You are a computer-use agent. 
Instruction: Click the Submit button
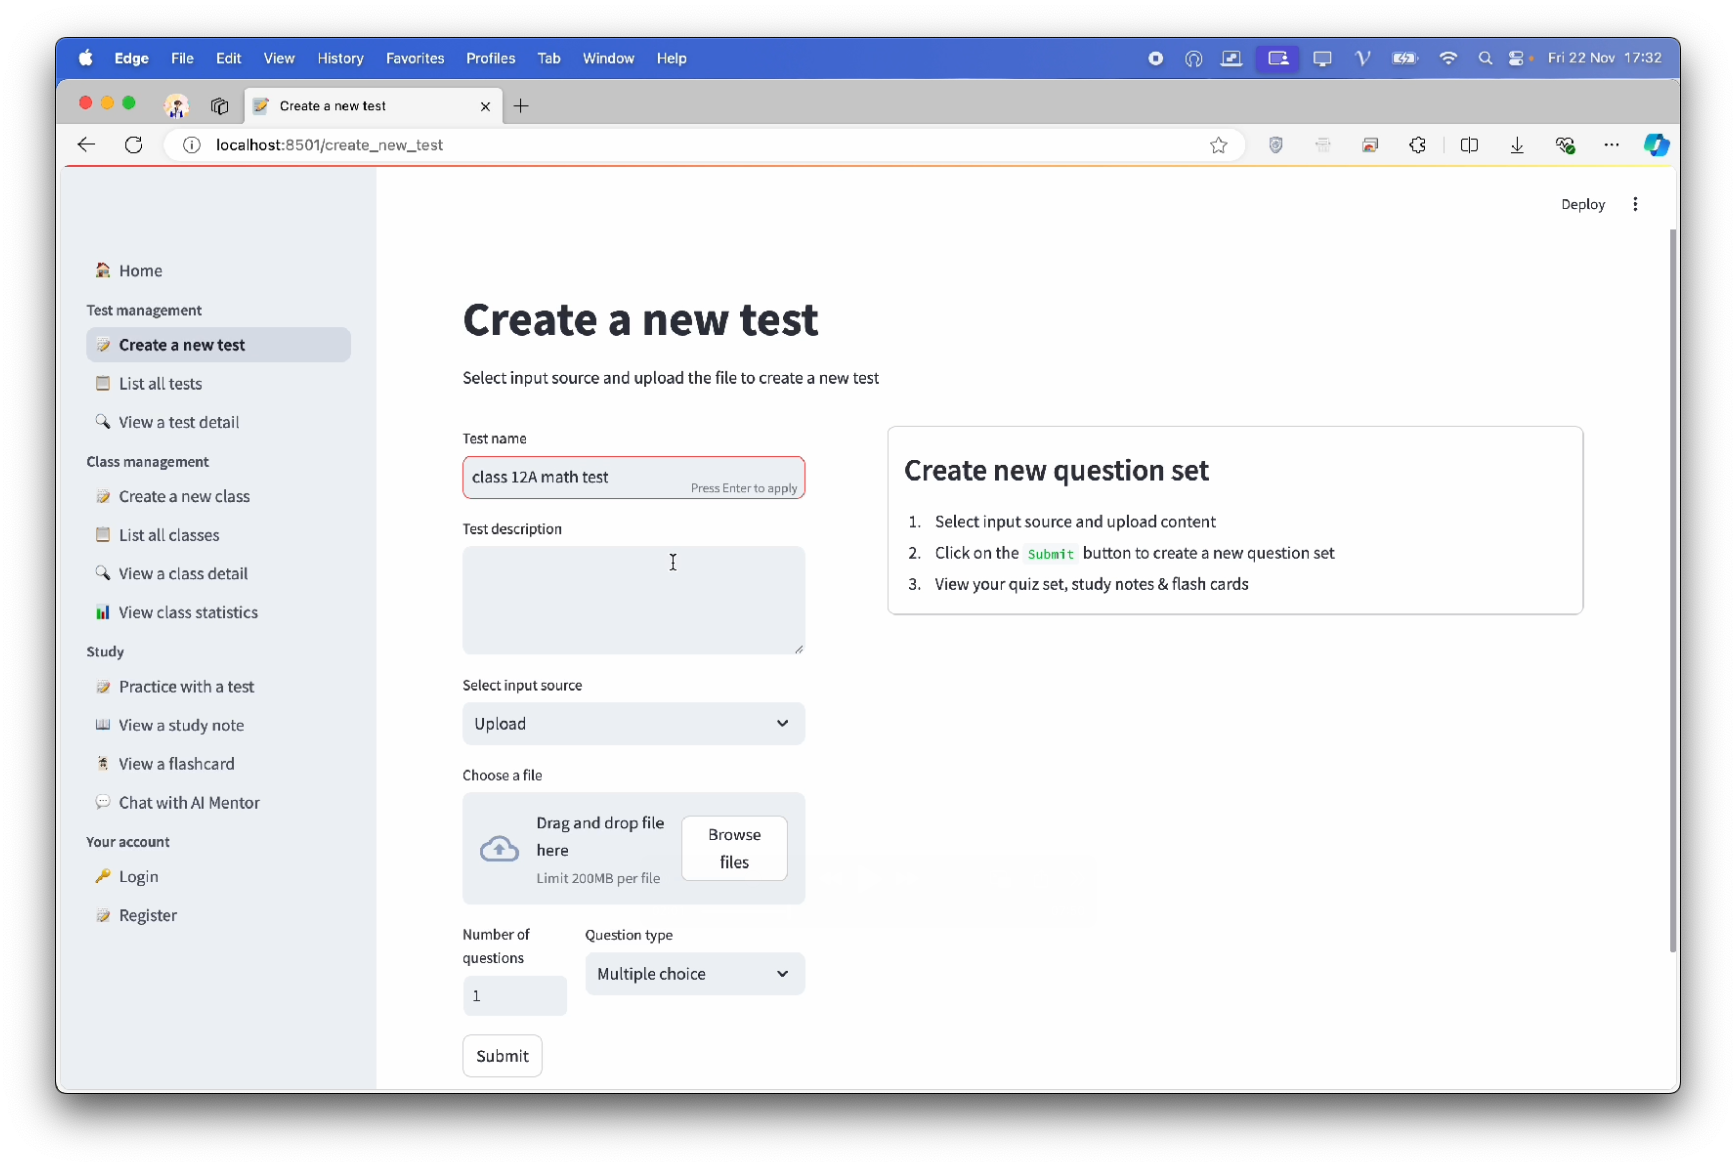[x=502, y=1056]
